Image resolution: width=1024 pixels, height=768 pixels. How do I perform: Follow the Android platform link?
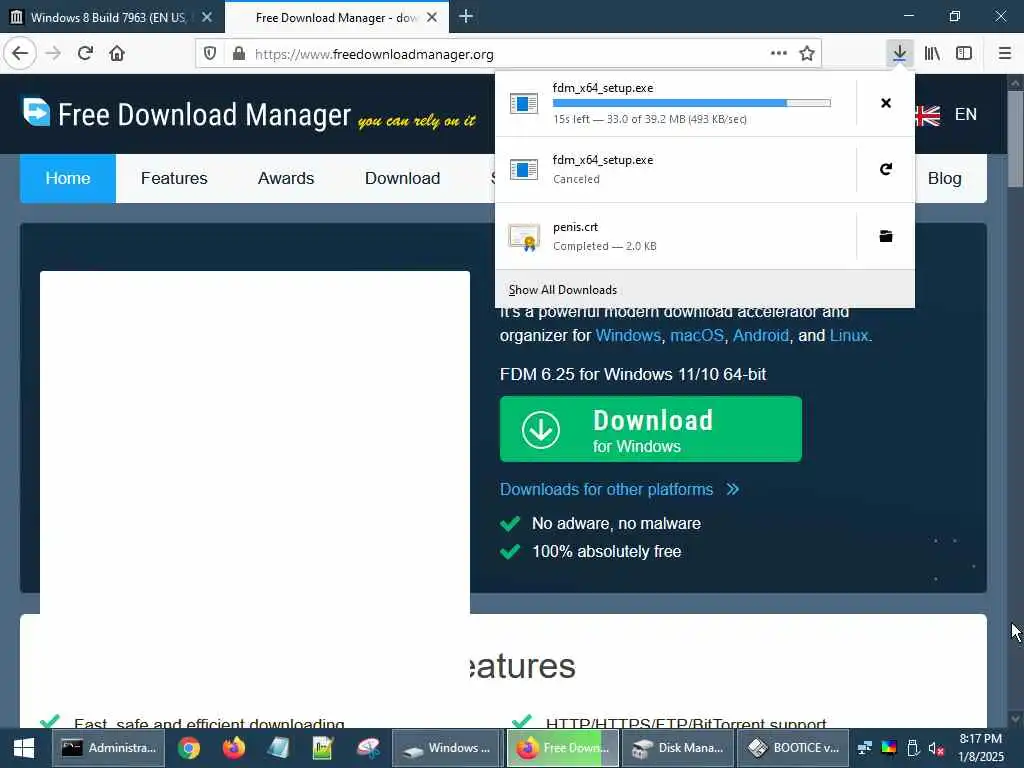pyautogui.click(x=761, y=335)
